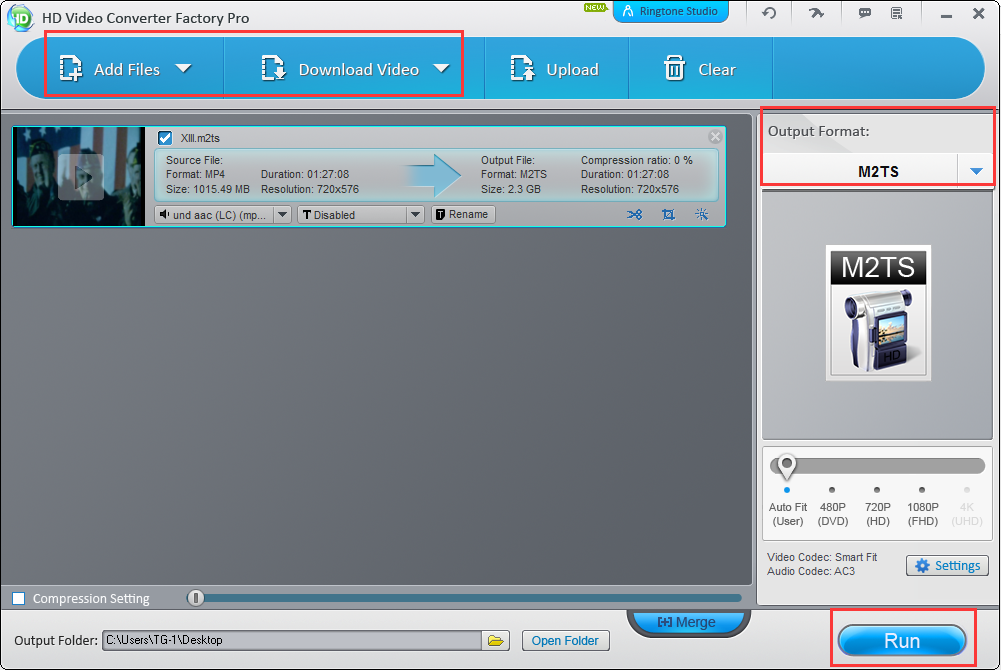Image resolution: width=1001 pixels, height=670 pixels.
Task: Click the Open Folder button
Action: tap(566, 640)
